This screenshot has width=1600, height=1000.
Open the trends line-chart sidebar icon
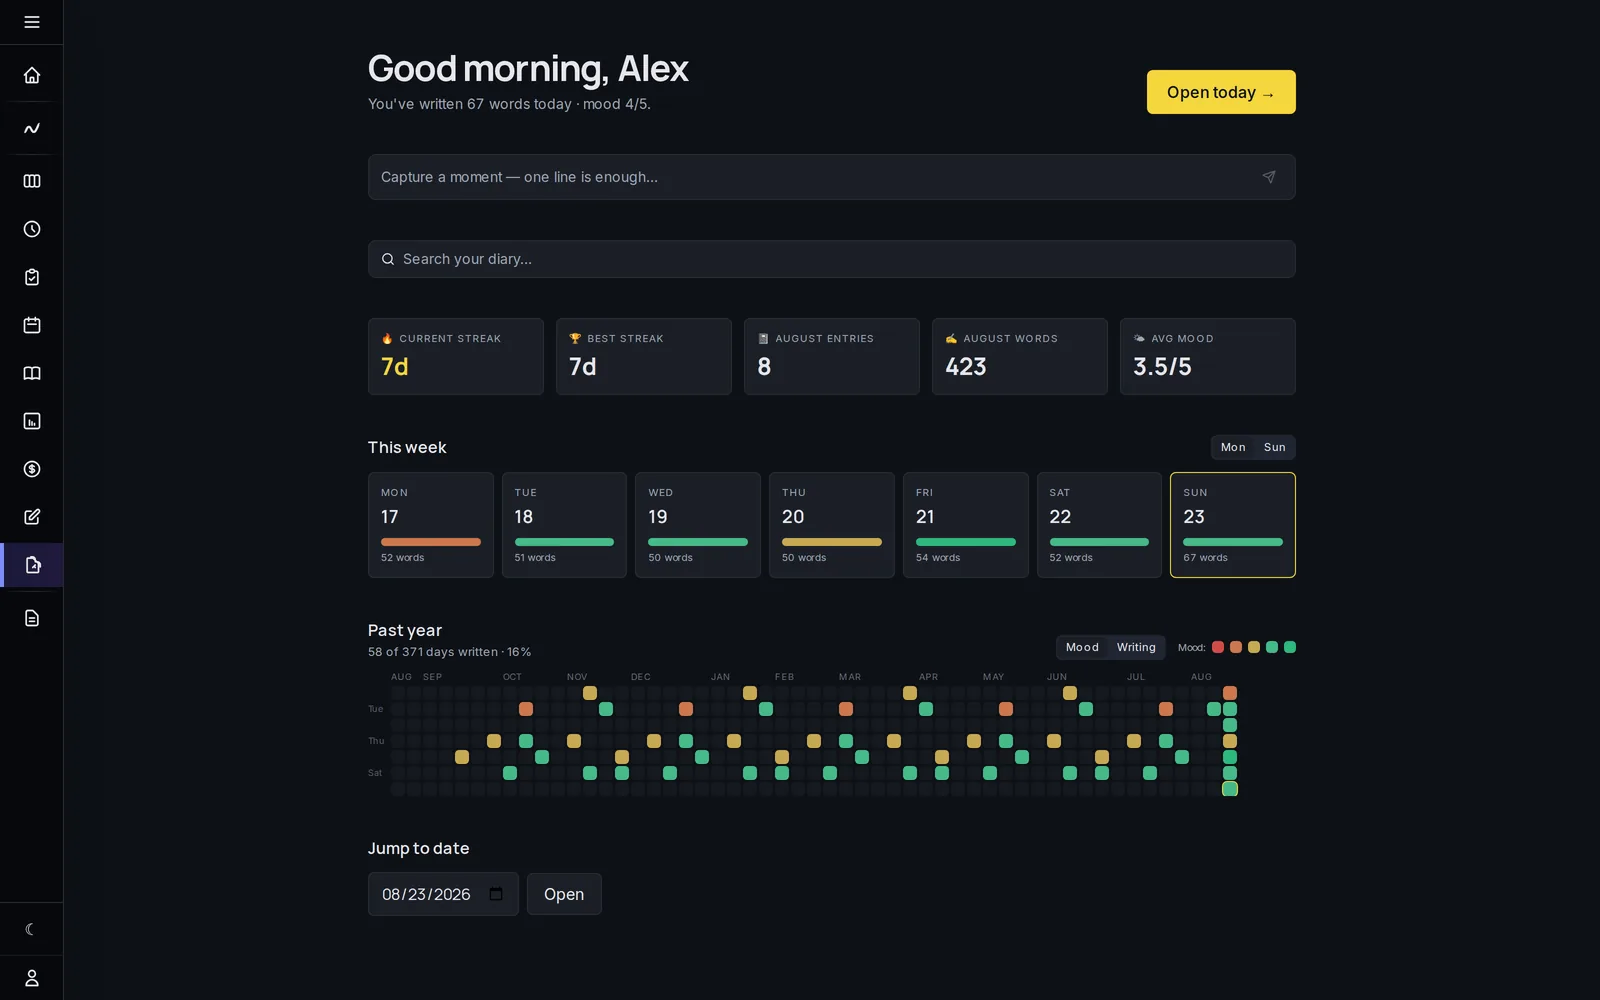coord(32,128)
